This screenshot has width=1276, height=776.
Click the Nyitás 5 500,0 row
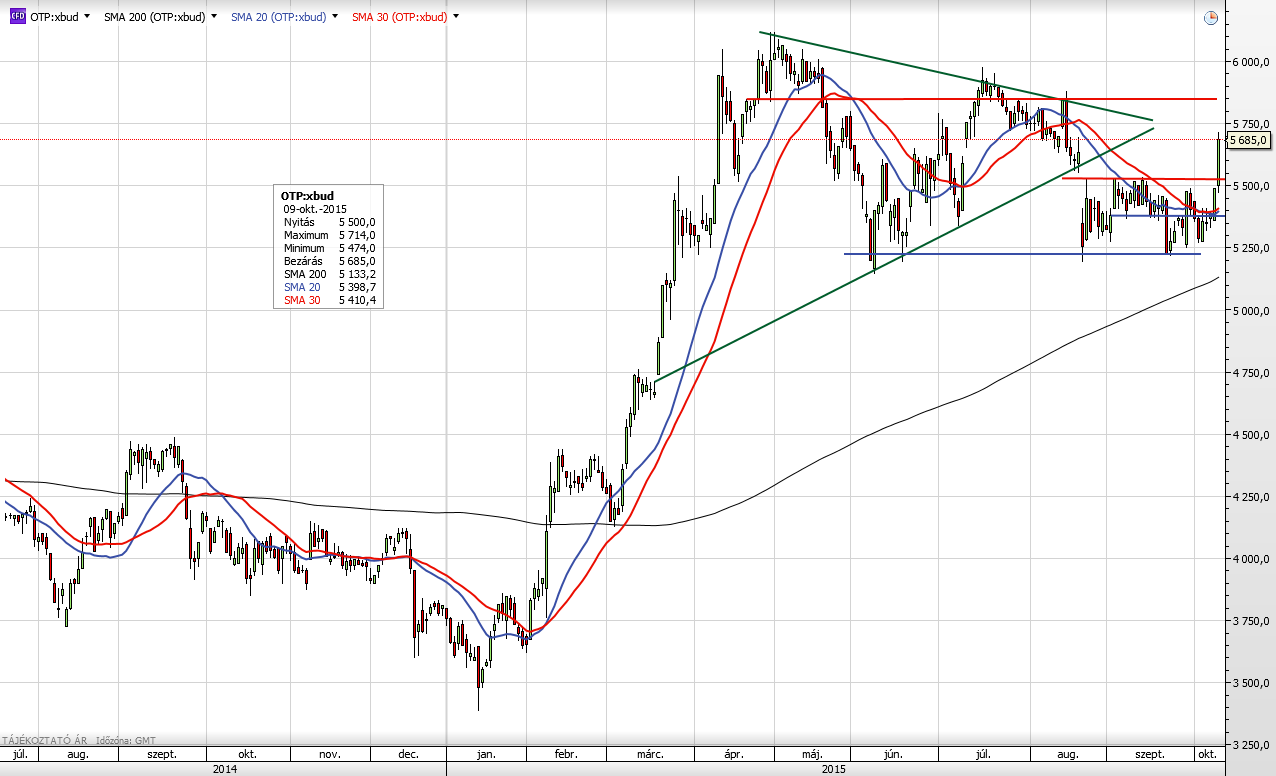pos(328,222)
